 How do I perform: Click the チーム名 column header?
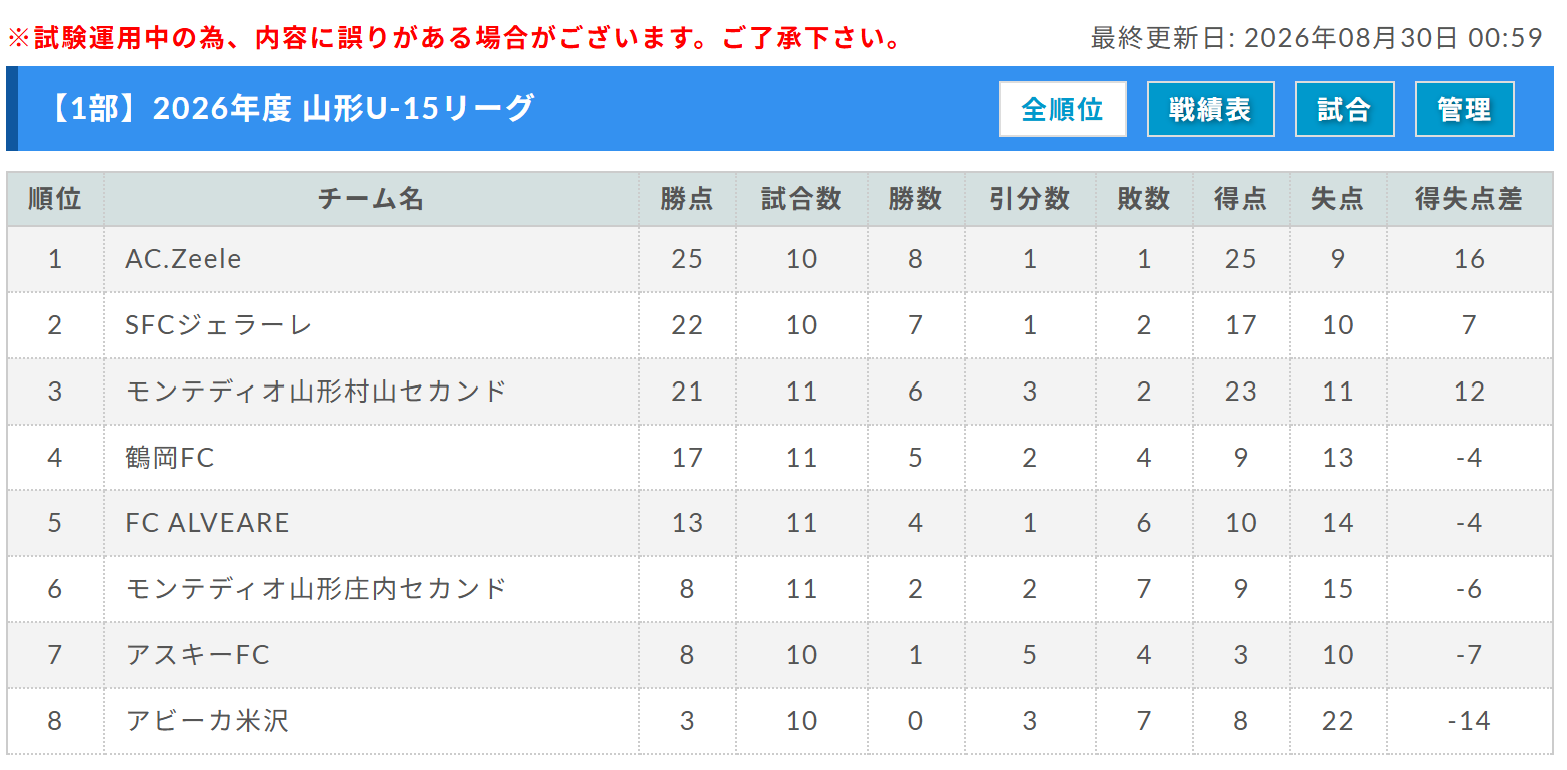[371, 199]
